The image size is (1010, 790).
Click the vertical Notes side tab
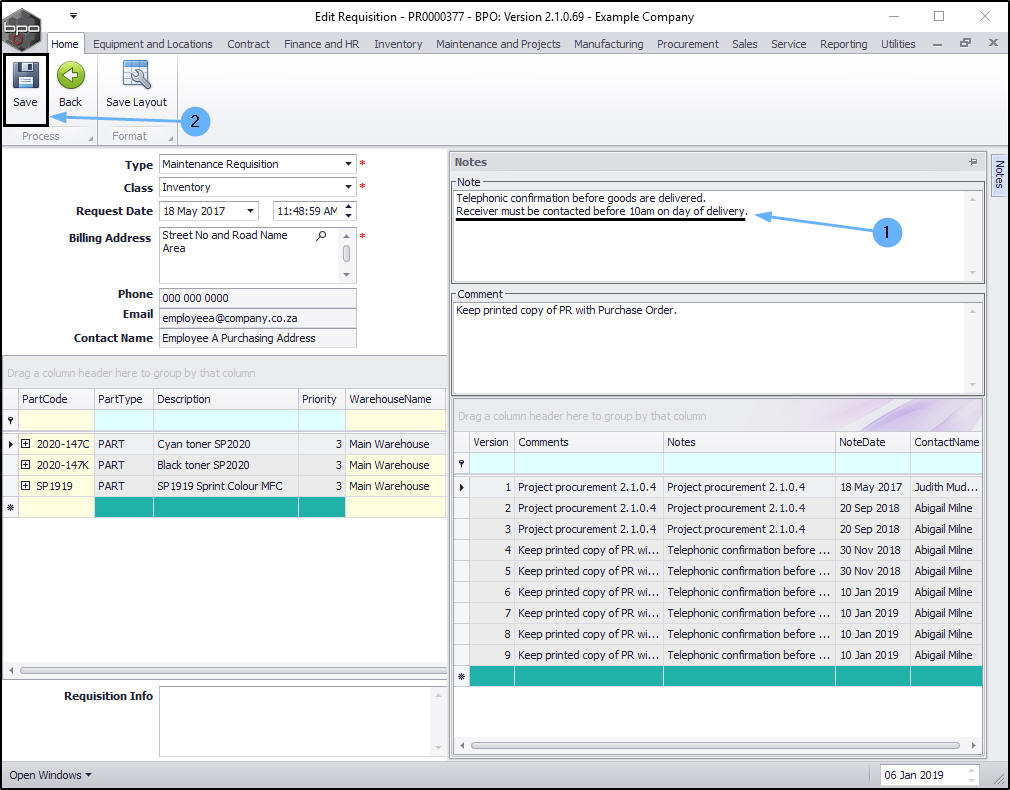[999, 175]
